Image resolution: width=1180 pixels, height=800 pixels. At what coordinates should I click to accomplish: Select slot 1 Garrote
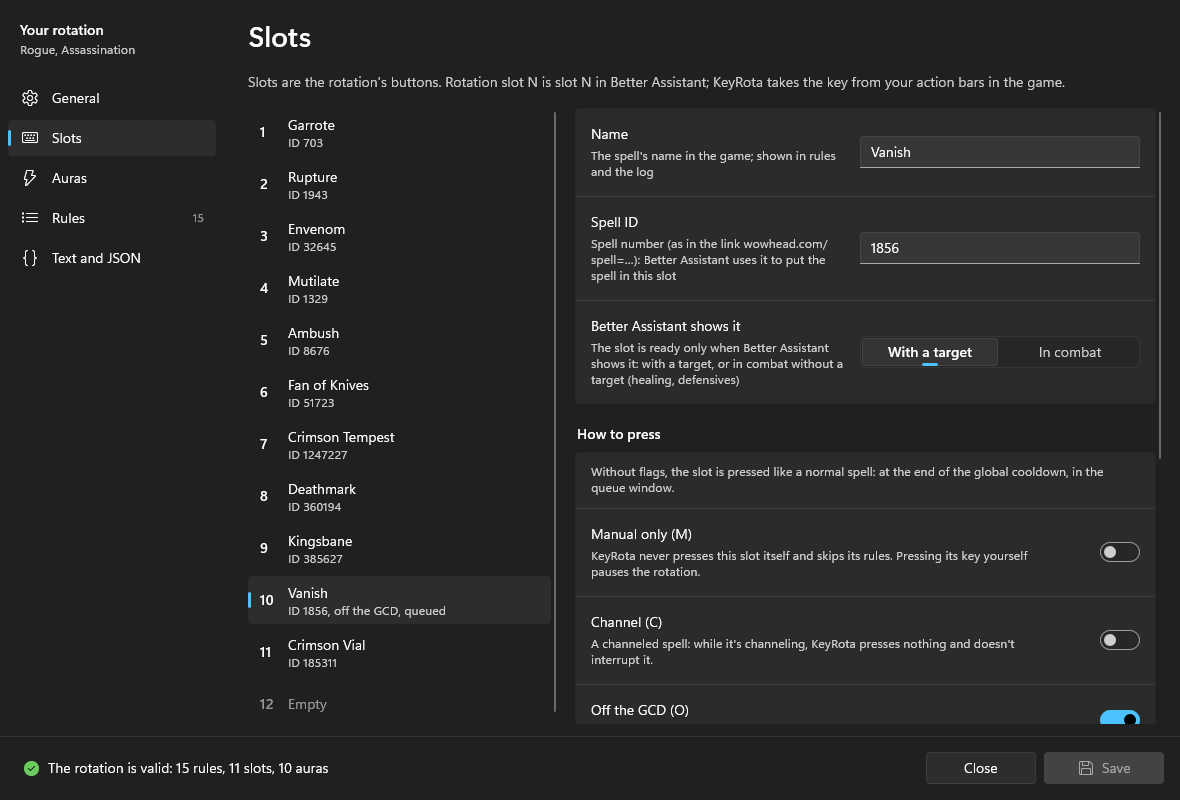click(399, 133)
